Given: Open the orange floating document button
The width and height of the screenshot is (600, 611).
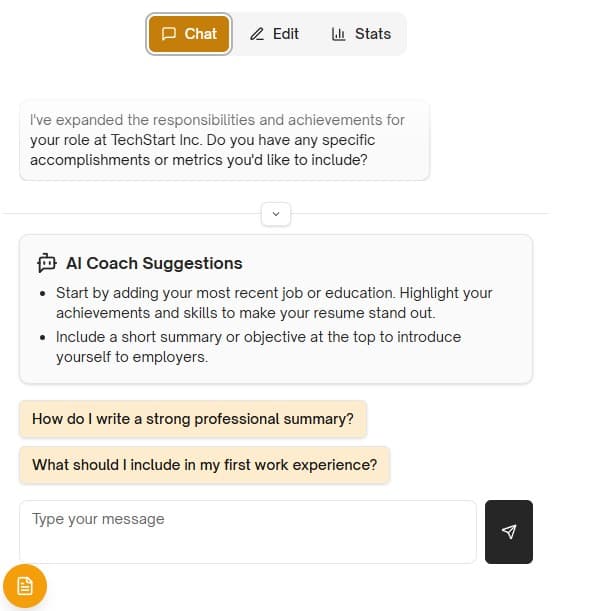Looking at the screenshot, I should [25, 586].
